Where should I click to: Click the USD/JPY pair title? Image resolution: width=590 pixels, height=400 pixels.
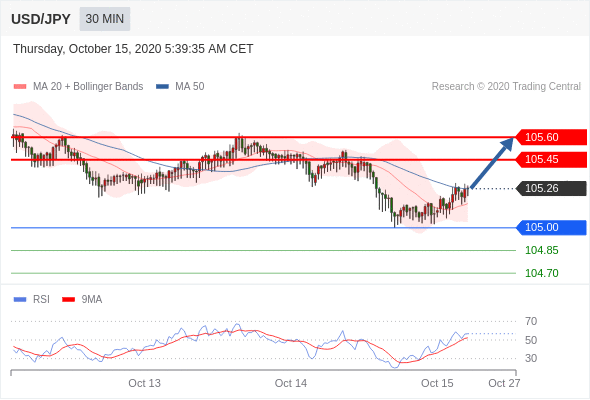41,19
